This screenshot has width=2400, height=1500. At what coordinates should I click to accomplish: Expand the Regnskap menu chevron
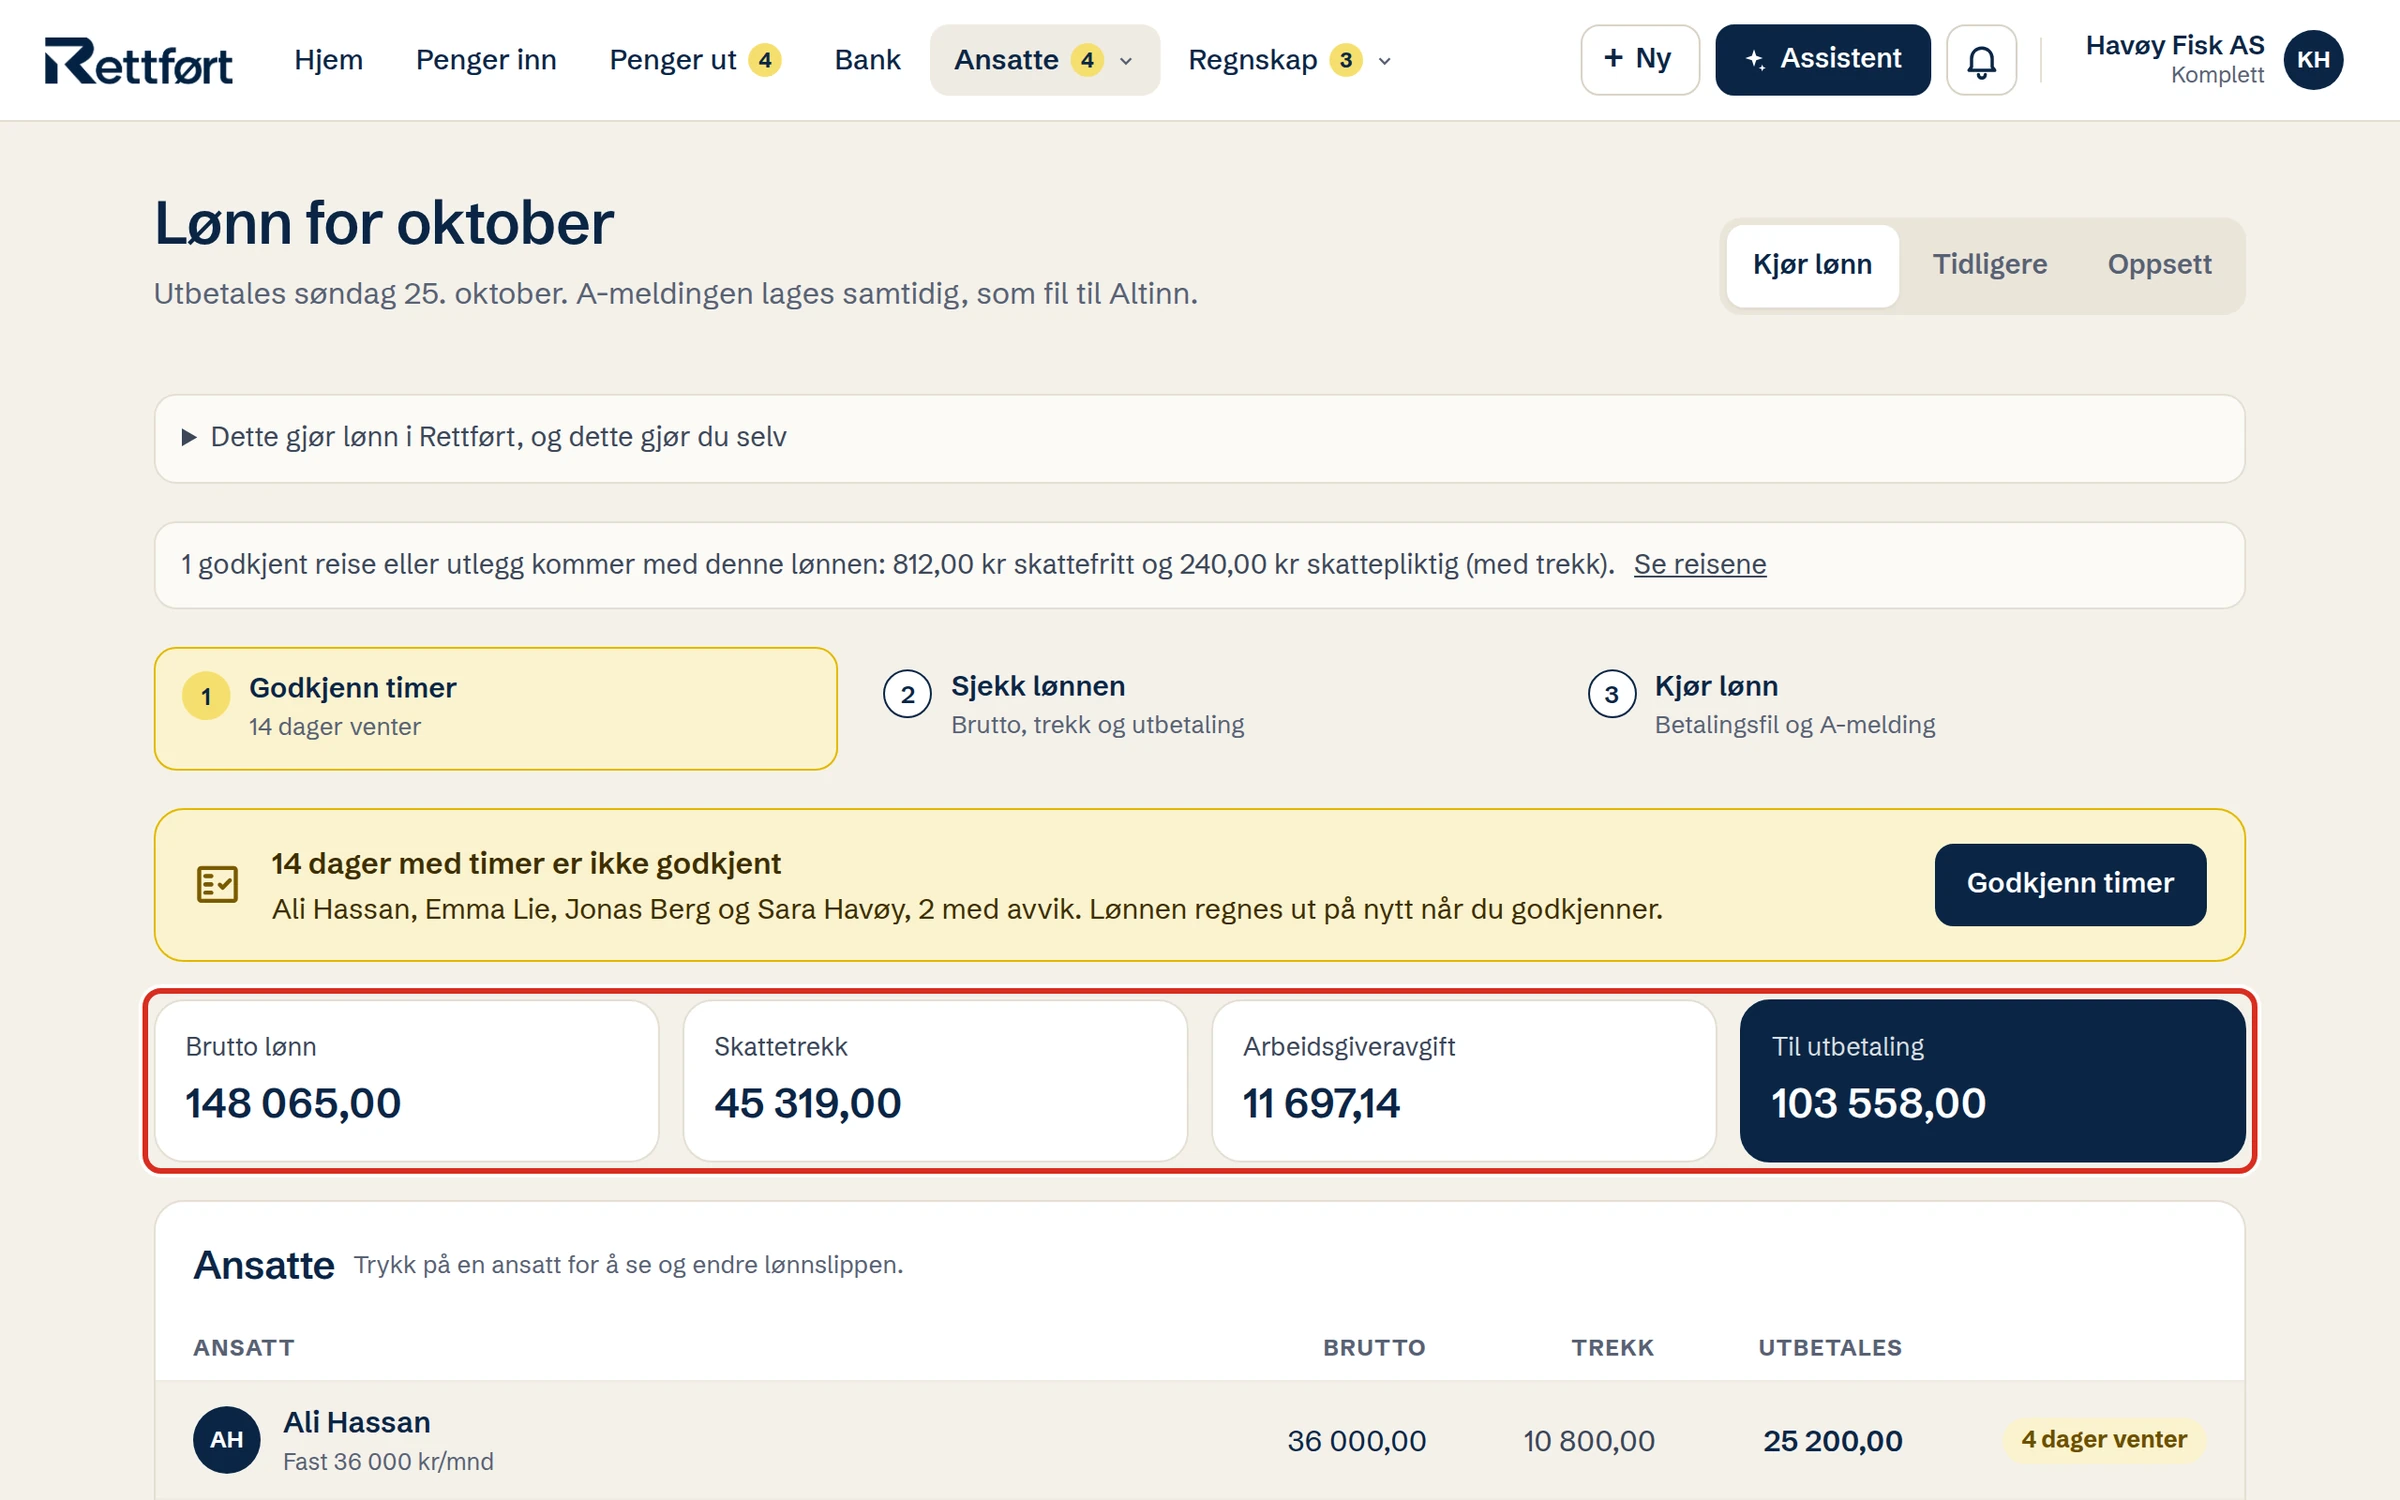(1385, 61)
